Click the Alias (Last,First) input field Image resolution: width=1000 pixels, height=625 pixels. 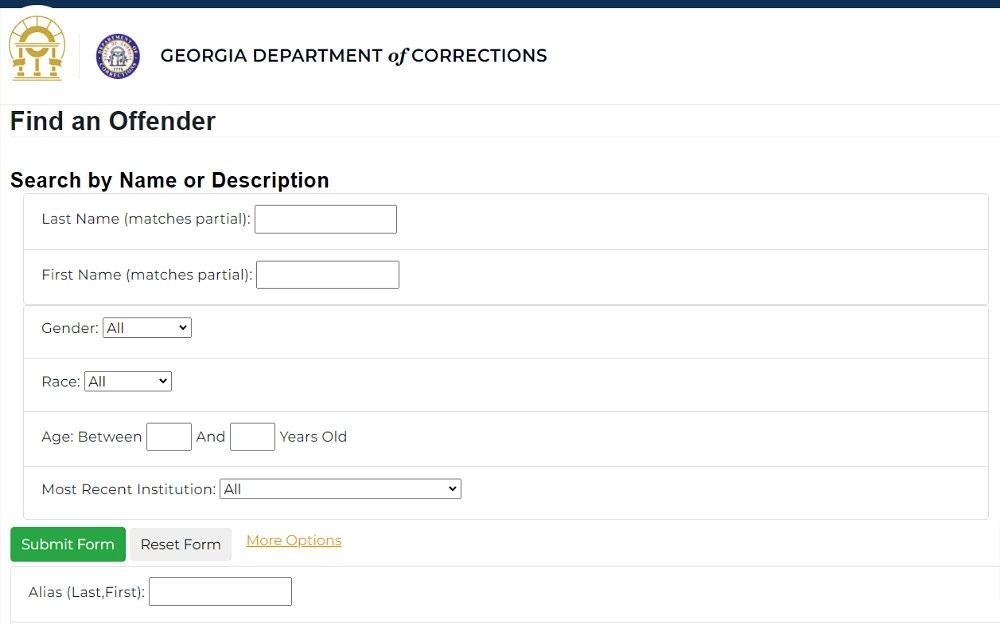click(220, 591)
